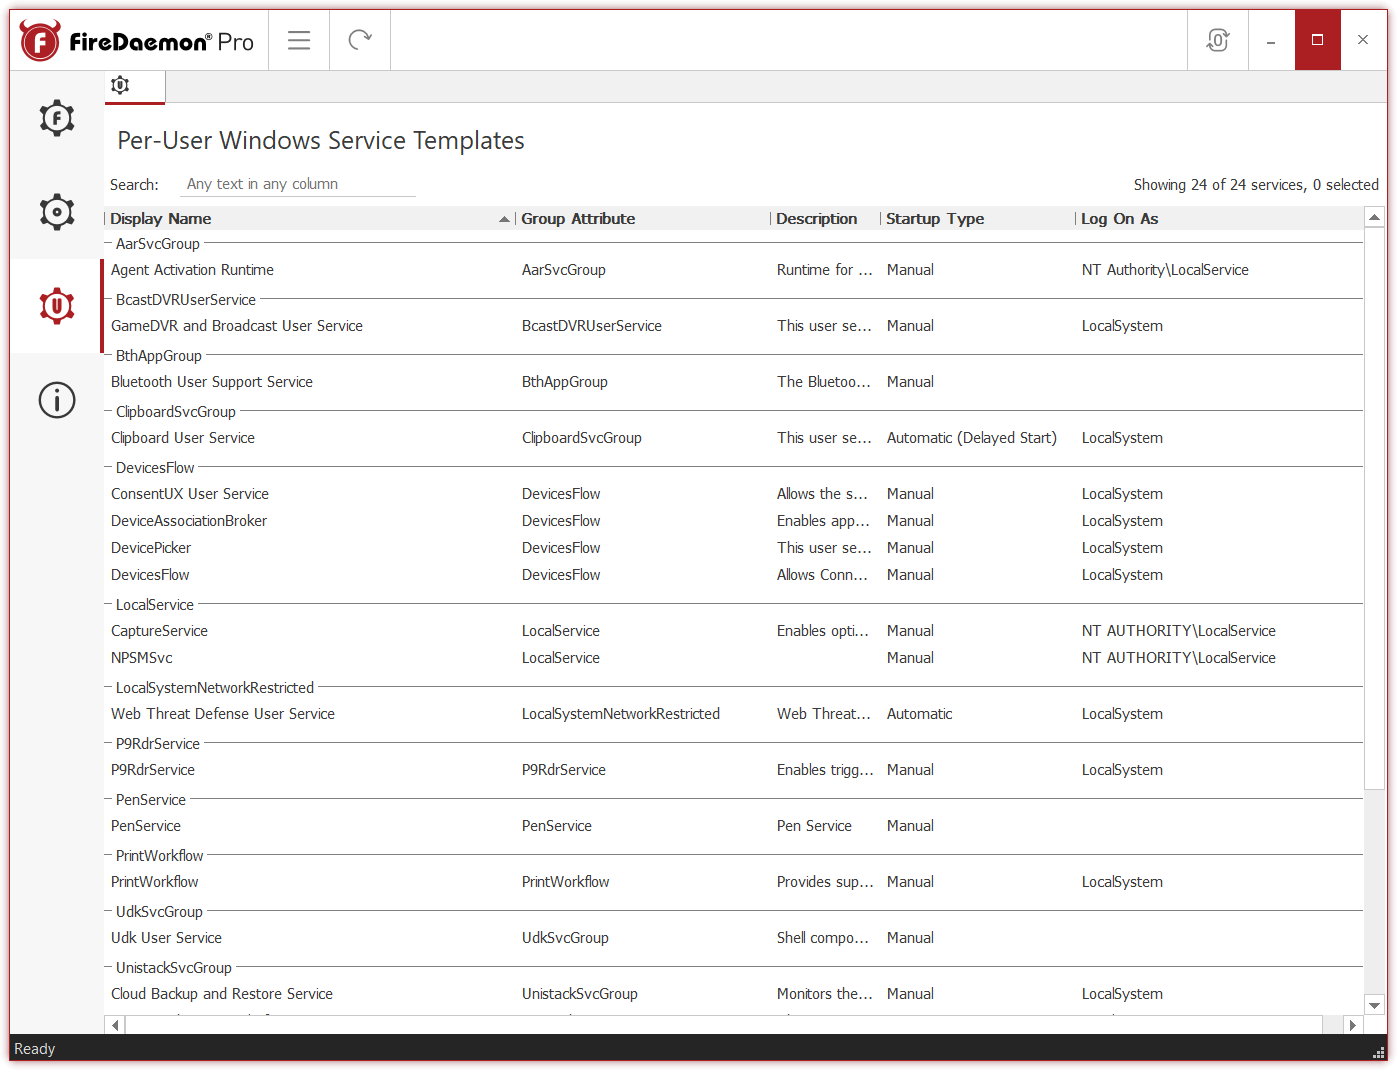Select the red per-user services sidebar icon
The height and width of the screenshot is (1070, 1397).
pyautogui.click(x=56, y=306)
